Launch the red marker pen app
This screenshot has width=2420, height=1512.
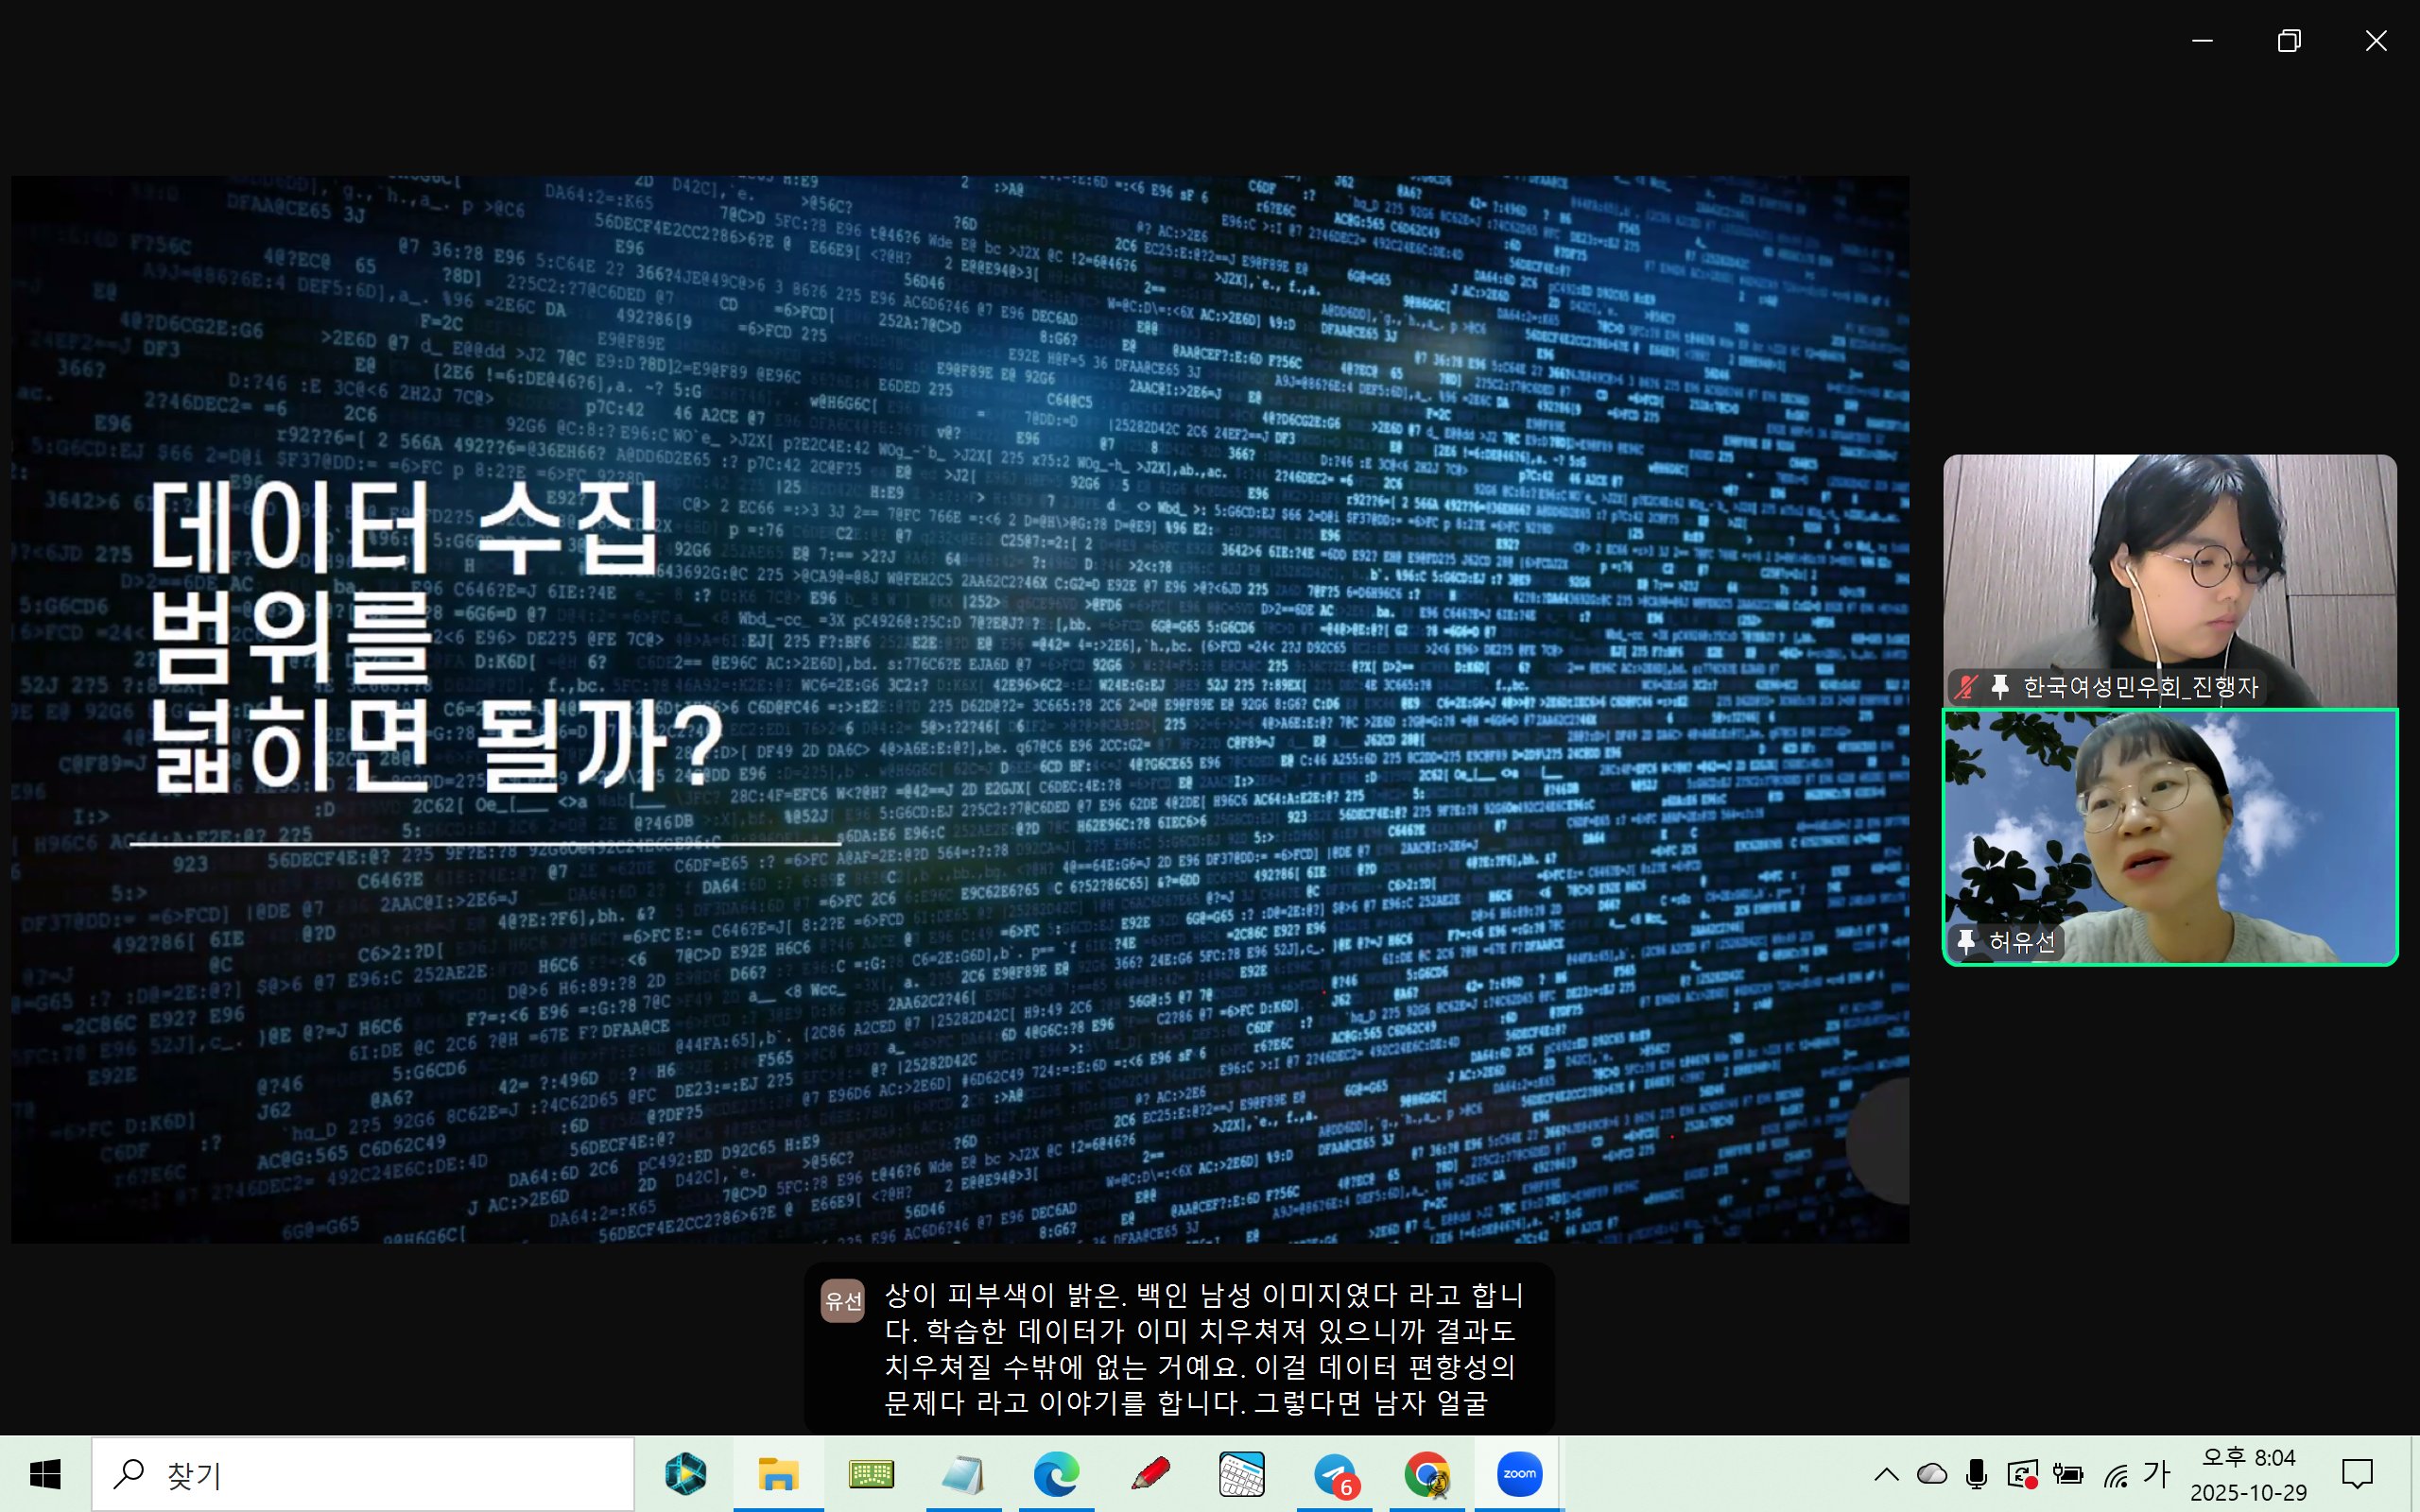[x=1149, y=1474]
